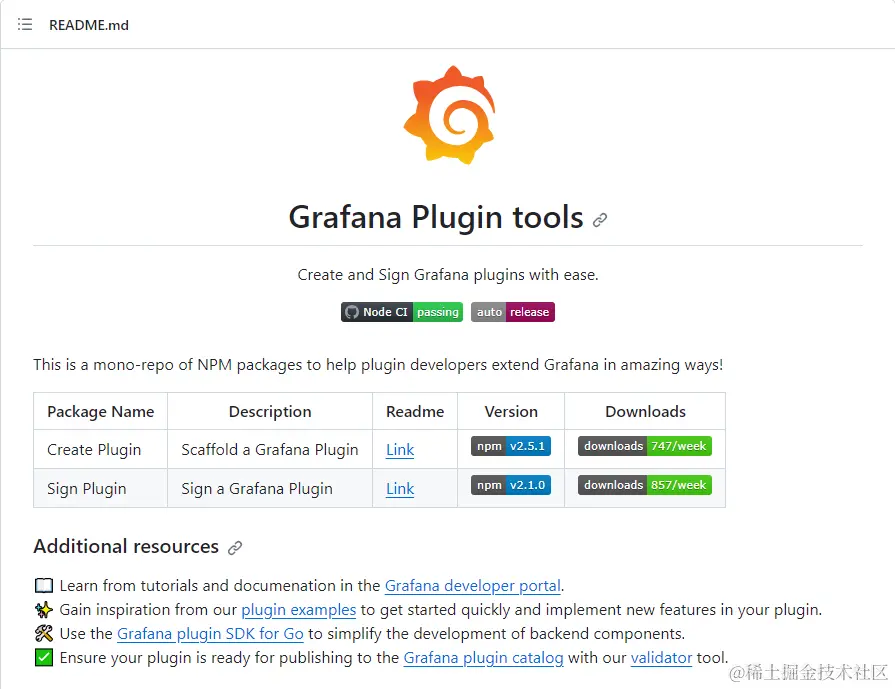Click the Create Plugin table cell
The width and height of the screenshot is (895, 689).
pos(100,450)
